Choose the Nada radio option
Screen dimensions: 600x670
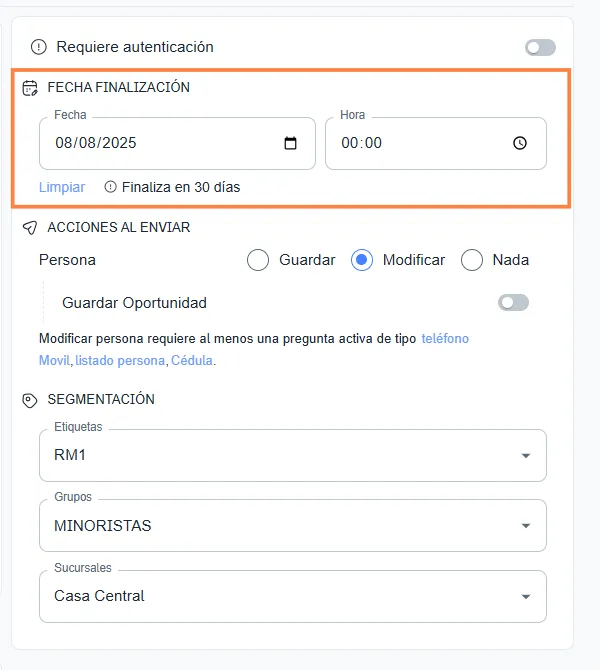[472, 260]
